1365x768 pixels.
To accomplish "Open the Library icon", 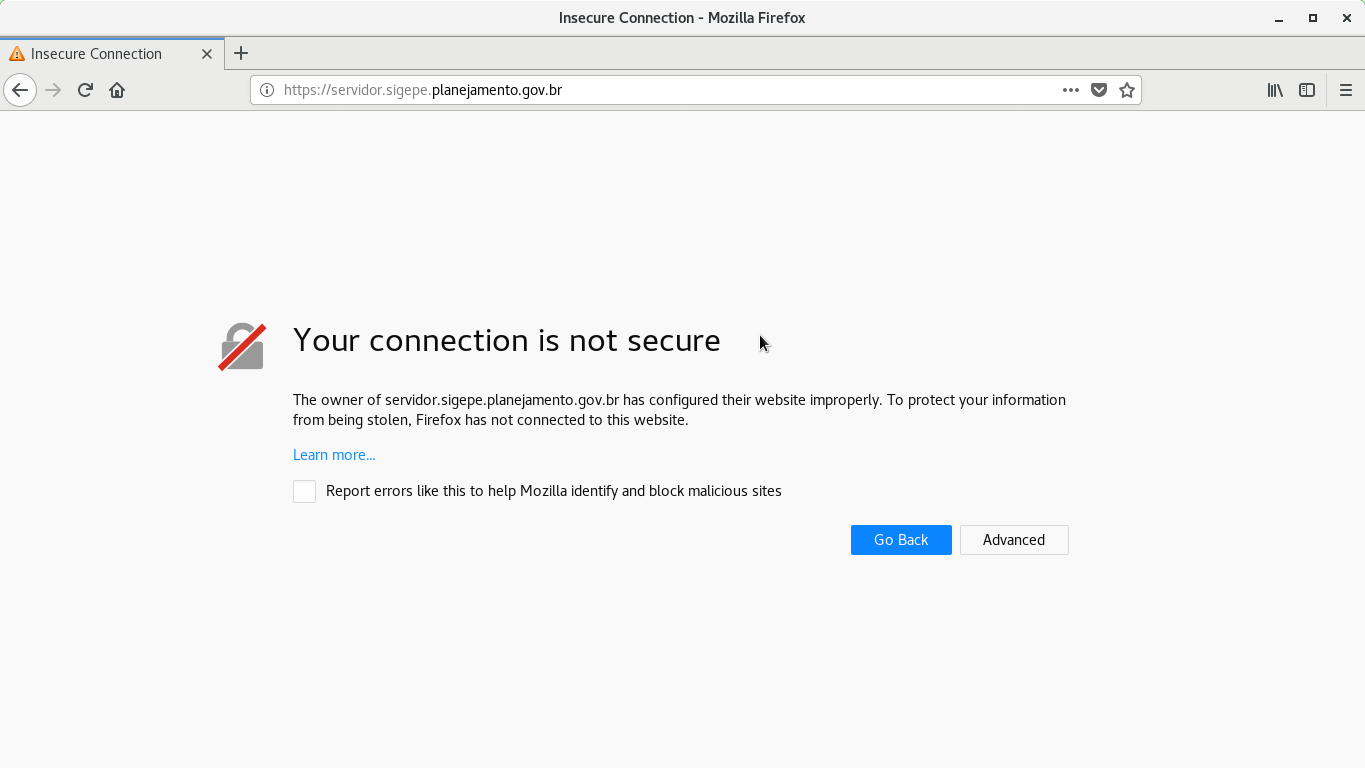I will pos(1274,89).
